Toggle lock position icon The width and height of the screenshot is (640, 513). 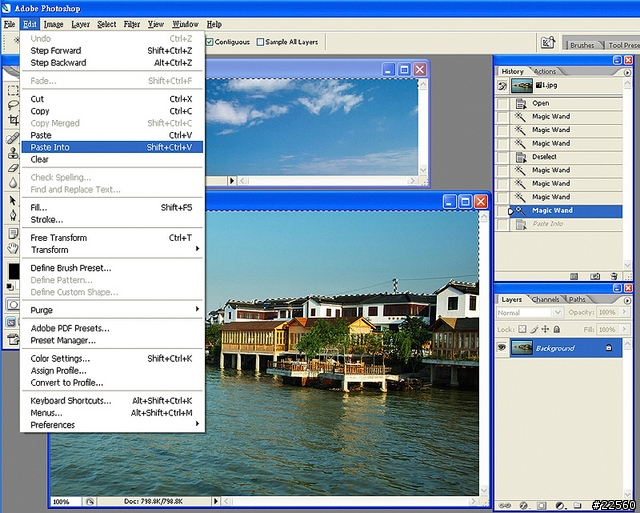point(545,329)
